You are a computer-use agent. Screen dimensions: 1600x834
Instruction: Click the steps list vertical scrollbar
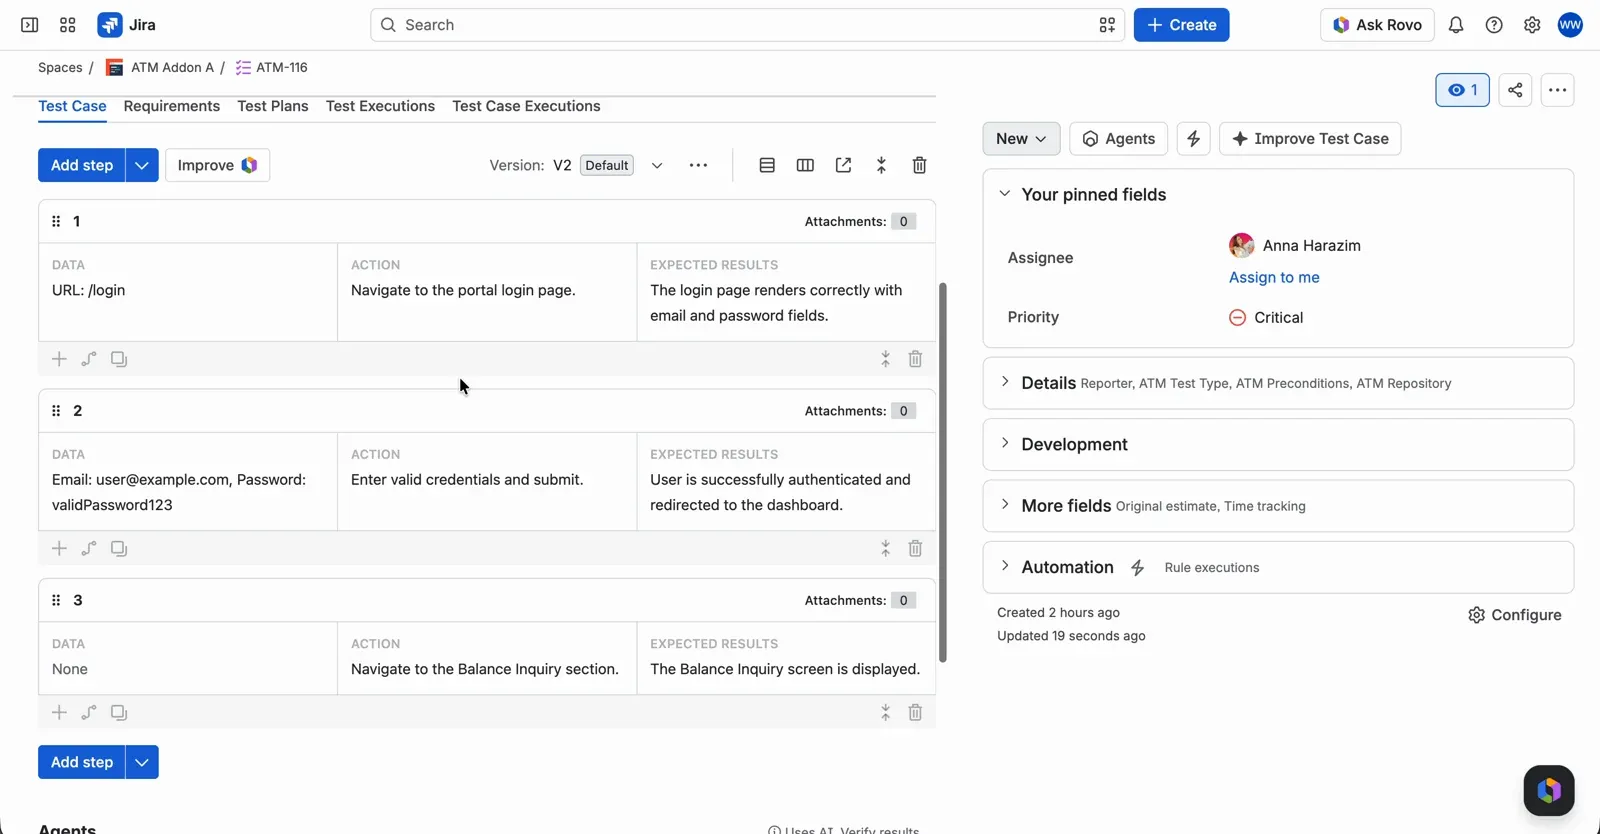tap(942, 472)
